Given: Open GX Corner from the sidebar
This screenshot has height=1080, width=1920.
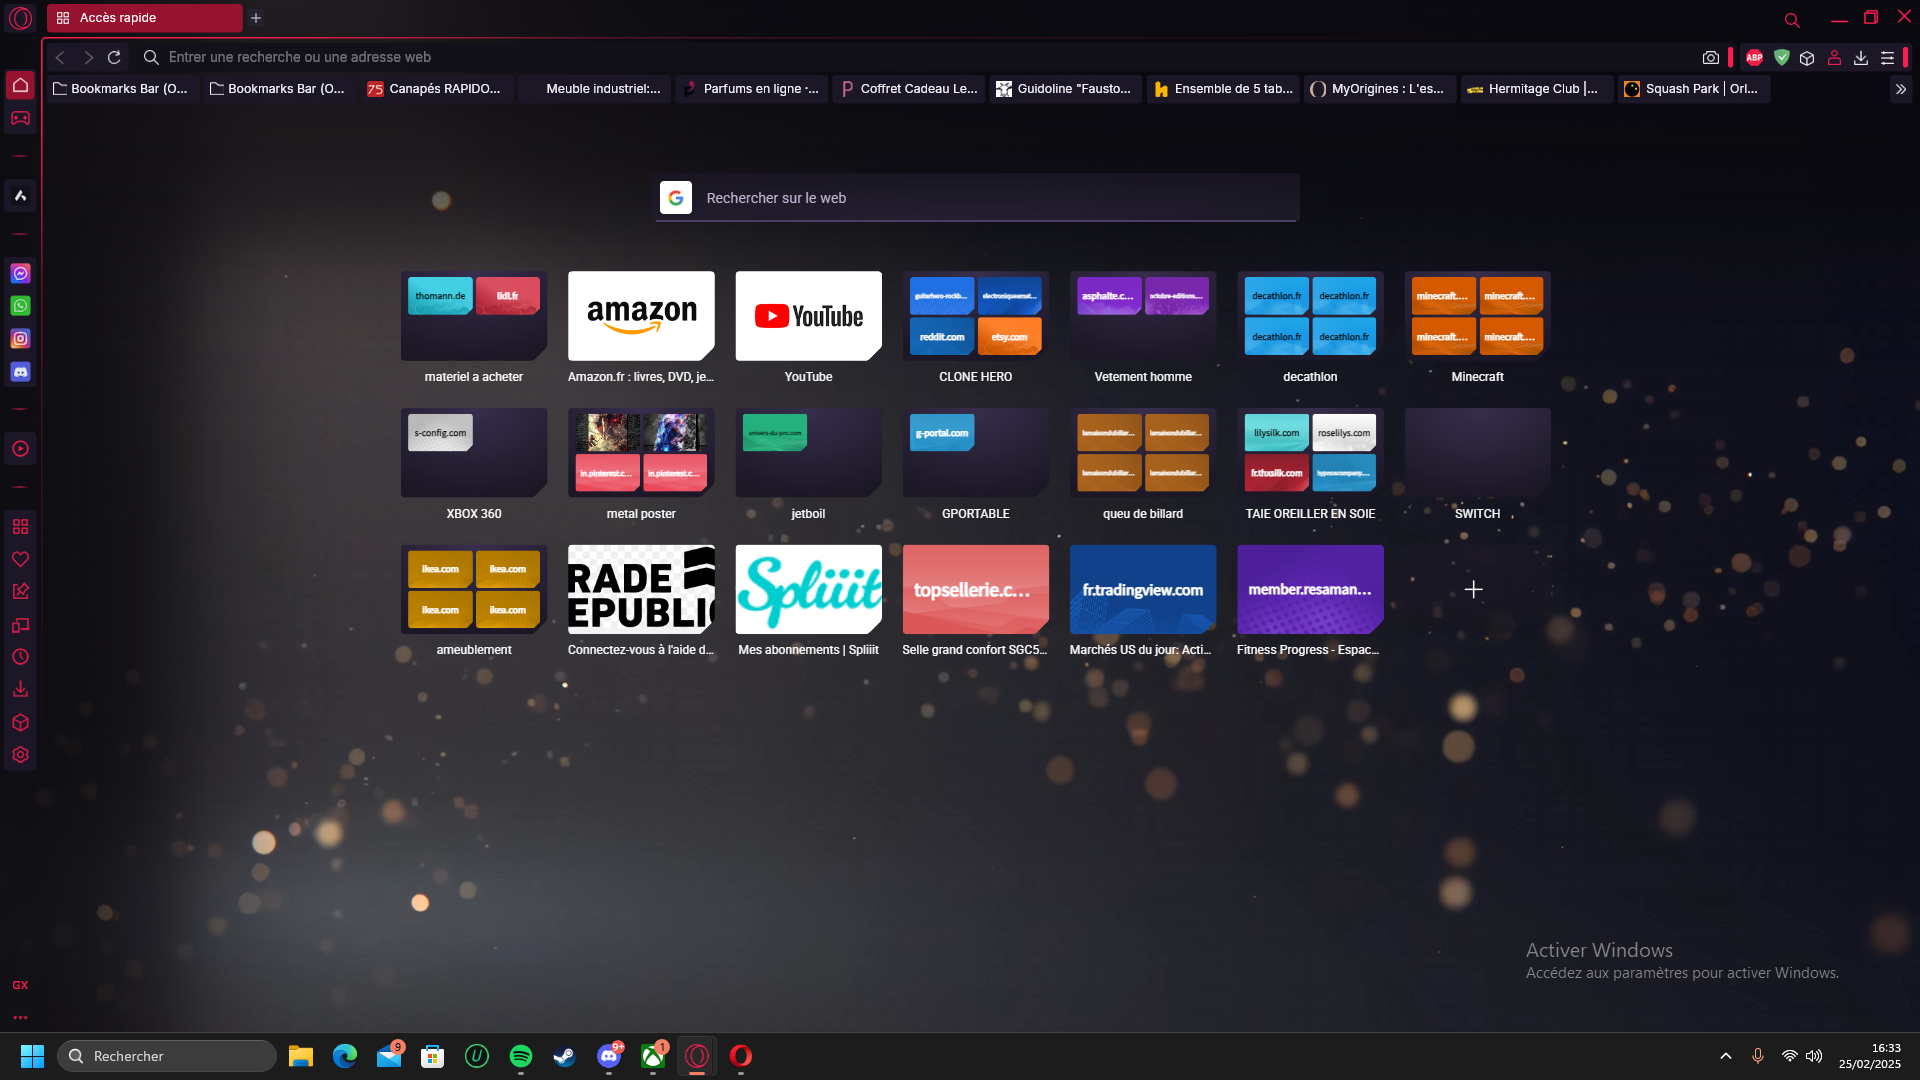Looking at the screenshot, I should coord(20,118).
